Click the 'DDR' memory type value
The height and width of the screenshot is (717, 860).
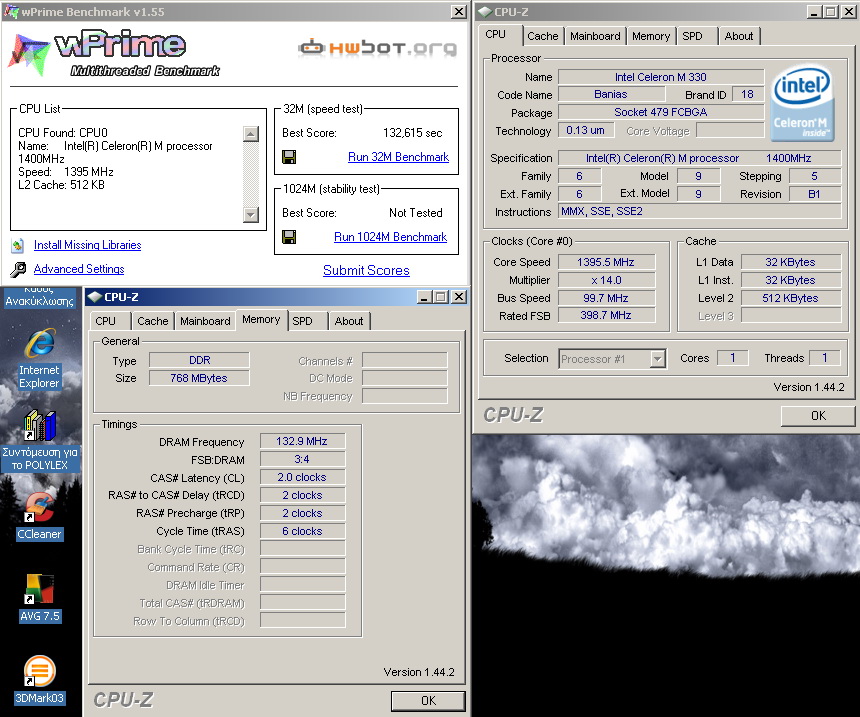point(199,360)
